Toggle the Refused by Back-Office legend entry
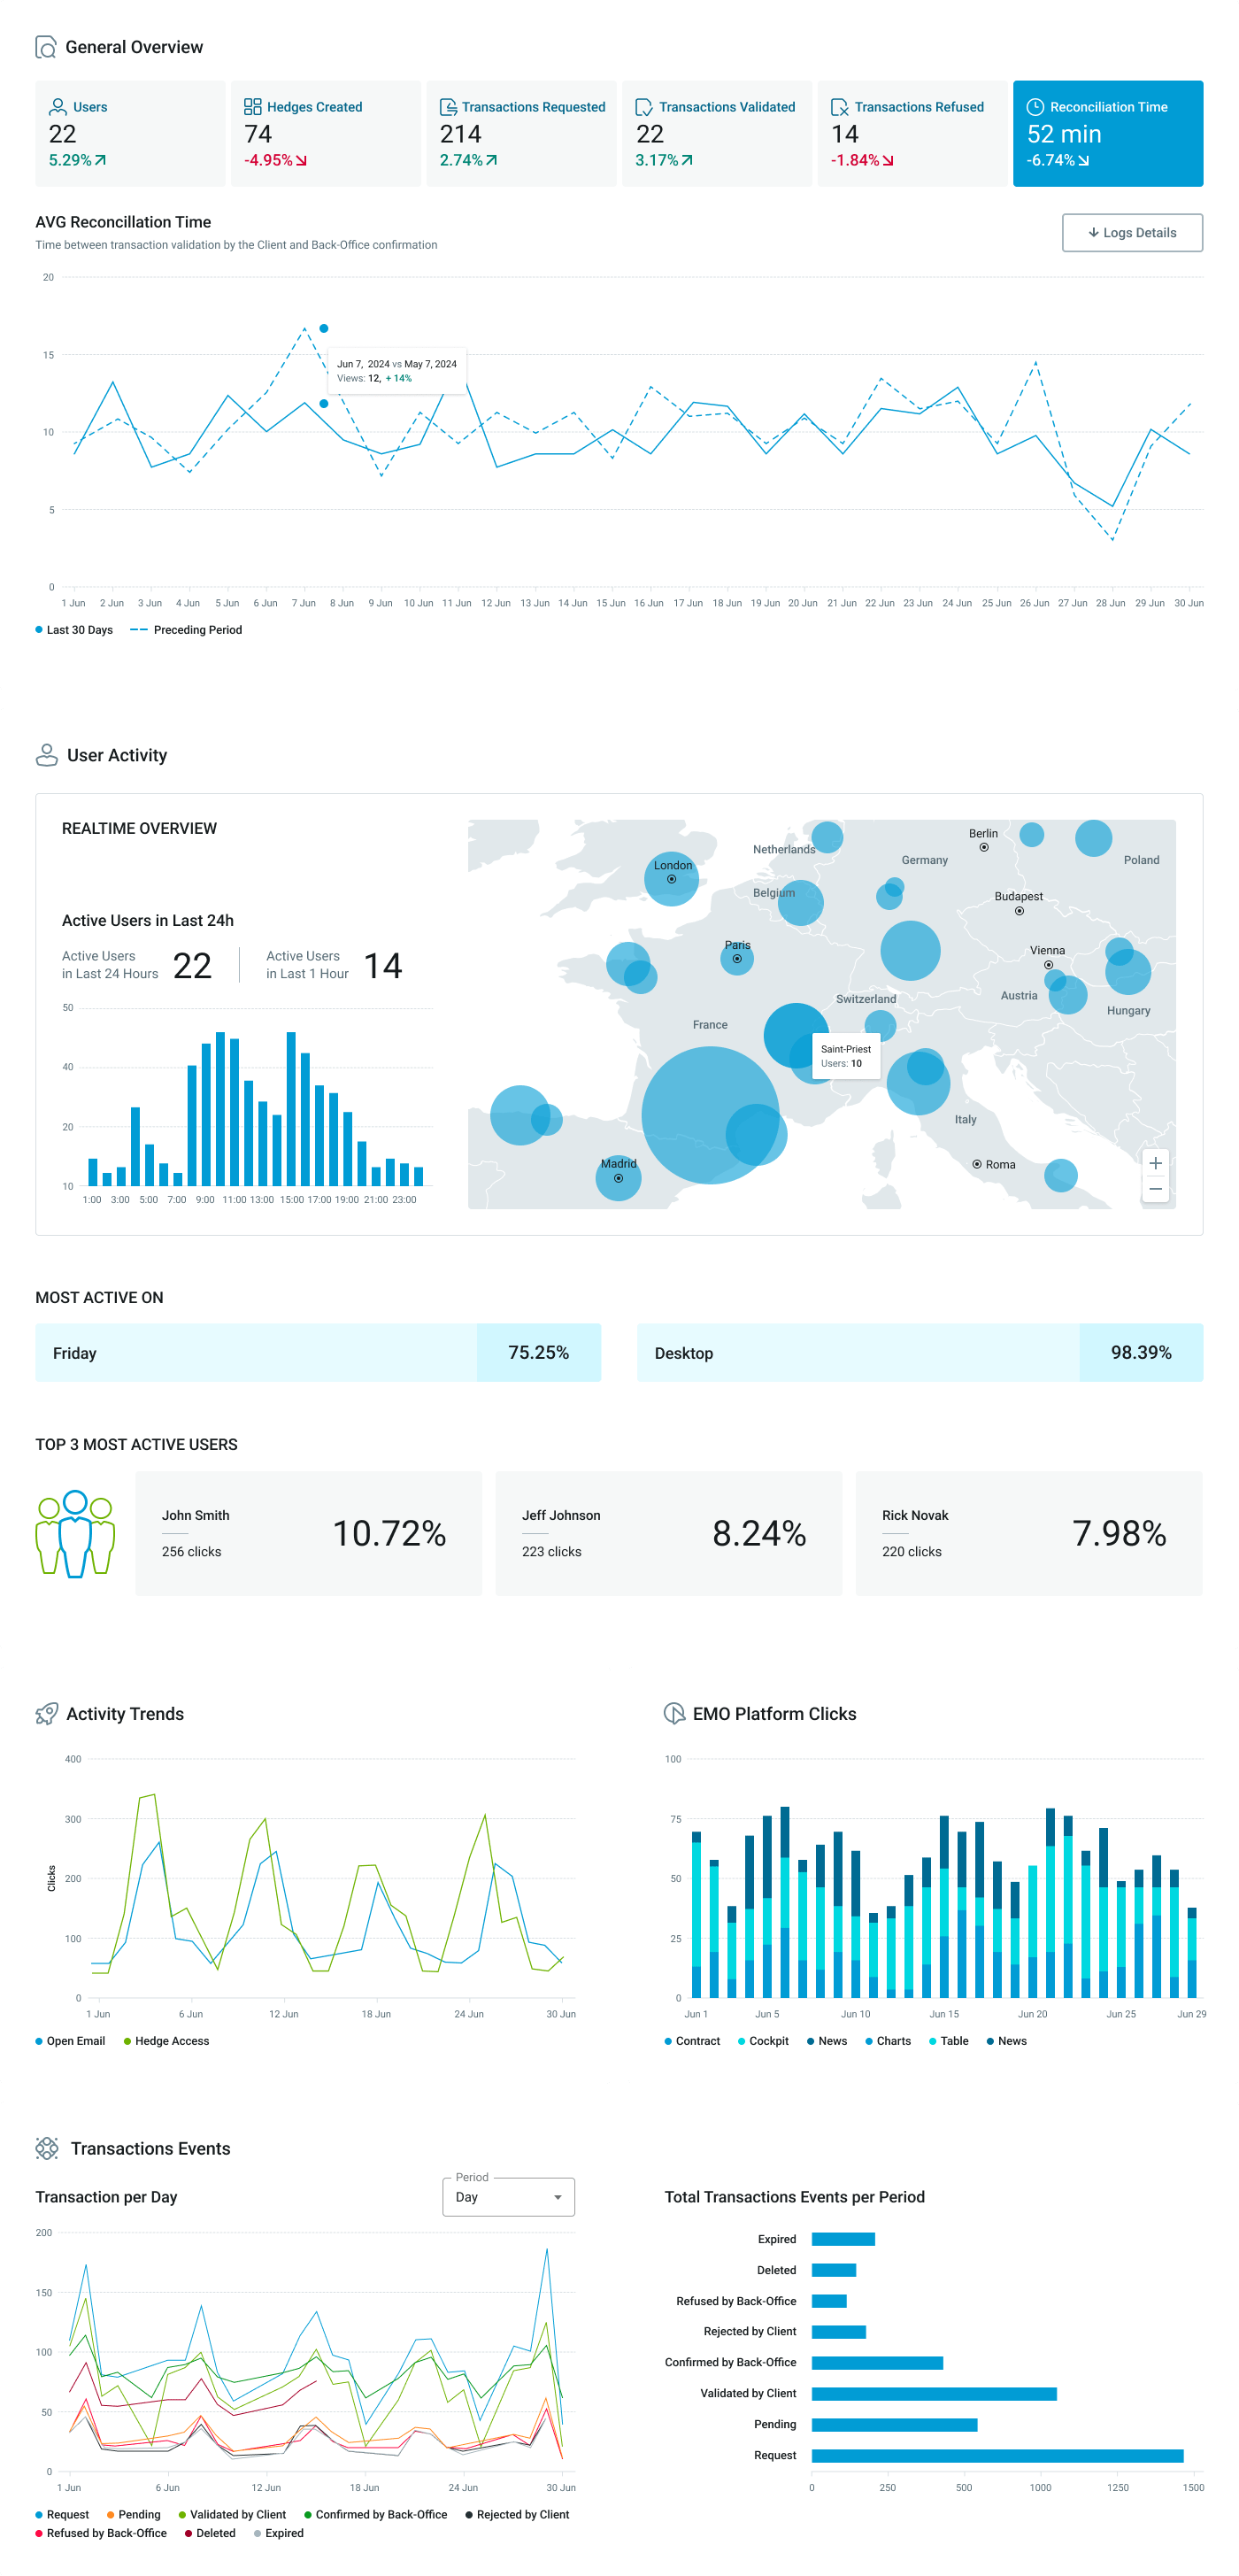The image size is (1239, 2576). click(x=101, y=2533)
